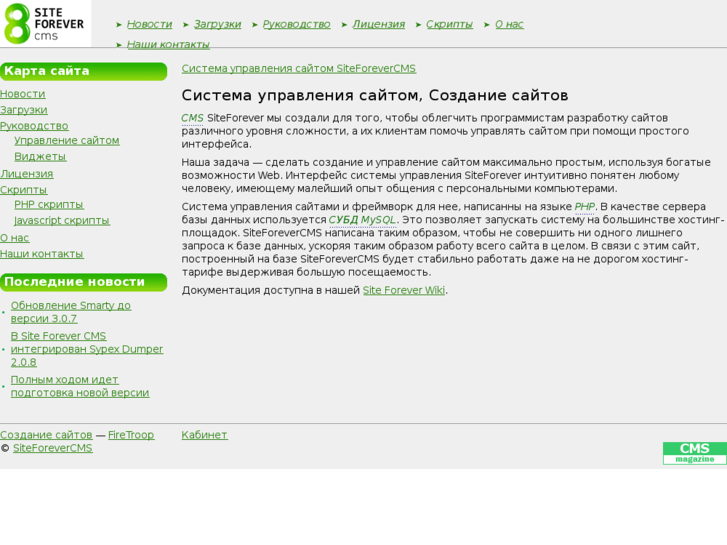Open news about Sypex Dumper 2.0.8 integration

[x=87, y=349]
